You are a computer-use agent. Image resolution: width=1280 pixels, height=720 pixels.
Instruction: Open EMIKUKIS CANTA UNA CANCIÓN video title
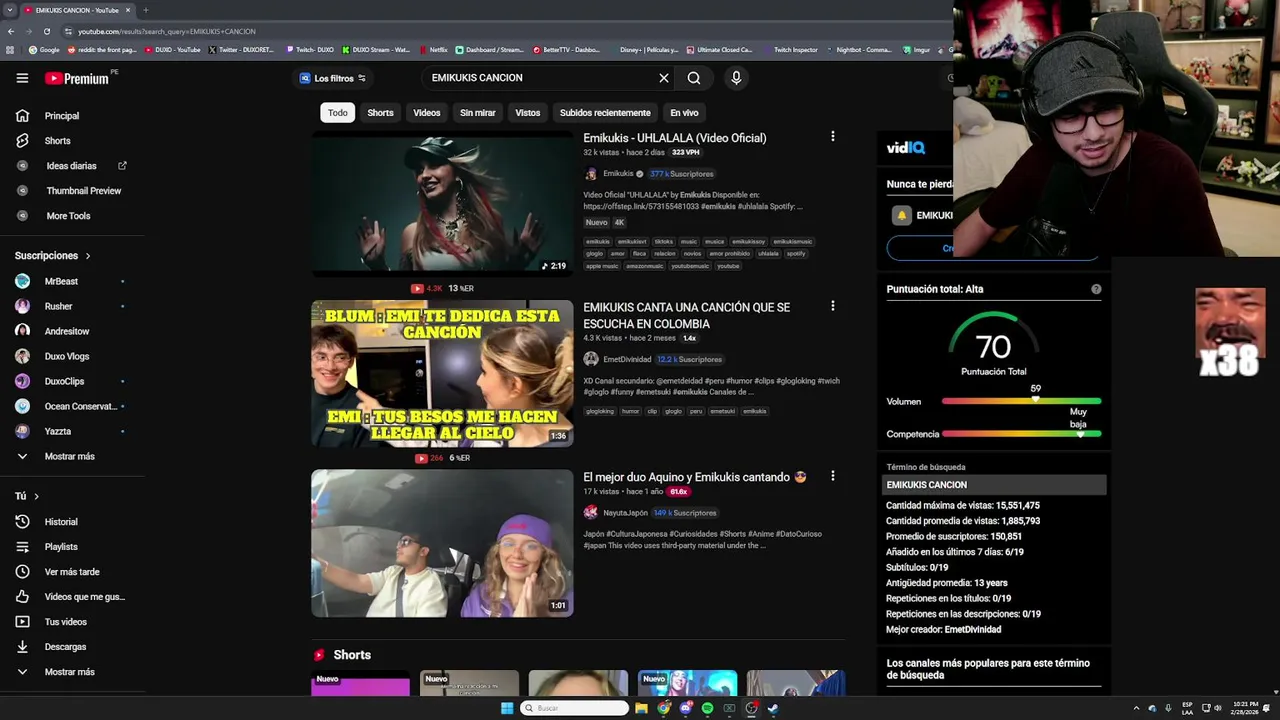686,316
